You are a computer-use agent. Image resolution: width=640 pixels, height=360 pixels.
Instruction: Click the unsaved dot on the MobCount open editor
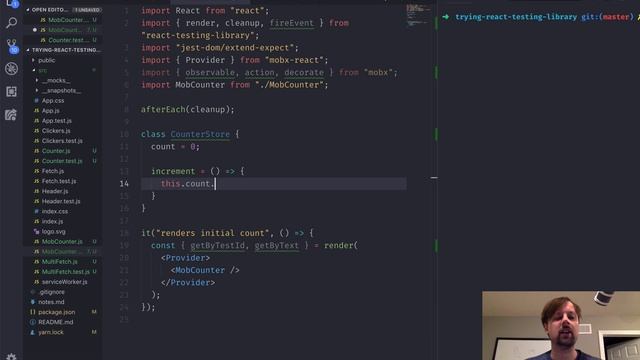coord(35,30)
